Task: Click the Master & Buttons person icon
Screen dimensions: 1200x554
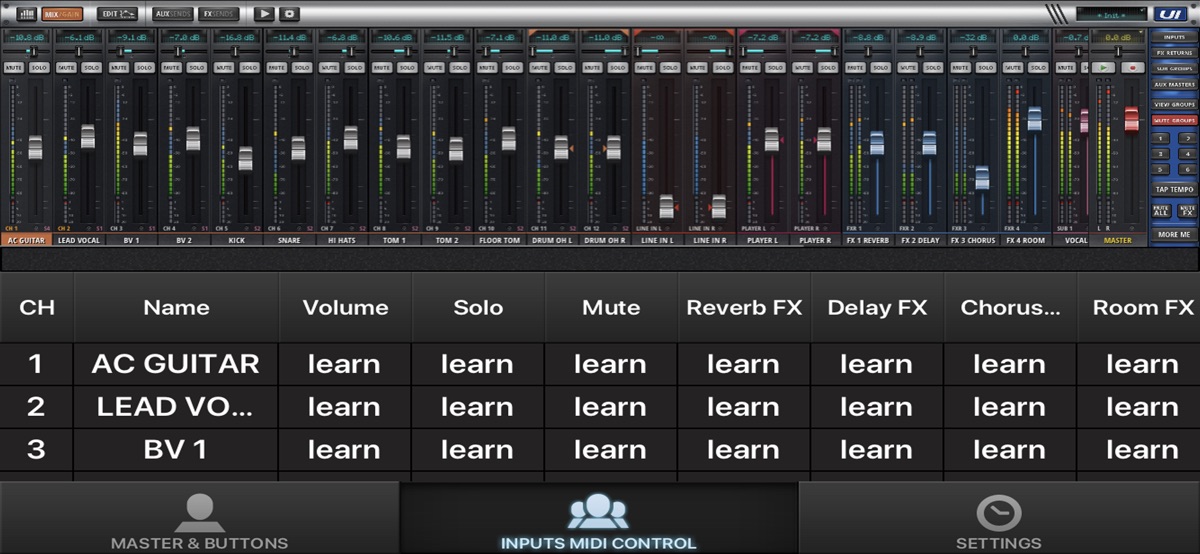Action: pyautogui.click(x=199, y=513)
